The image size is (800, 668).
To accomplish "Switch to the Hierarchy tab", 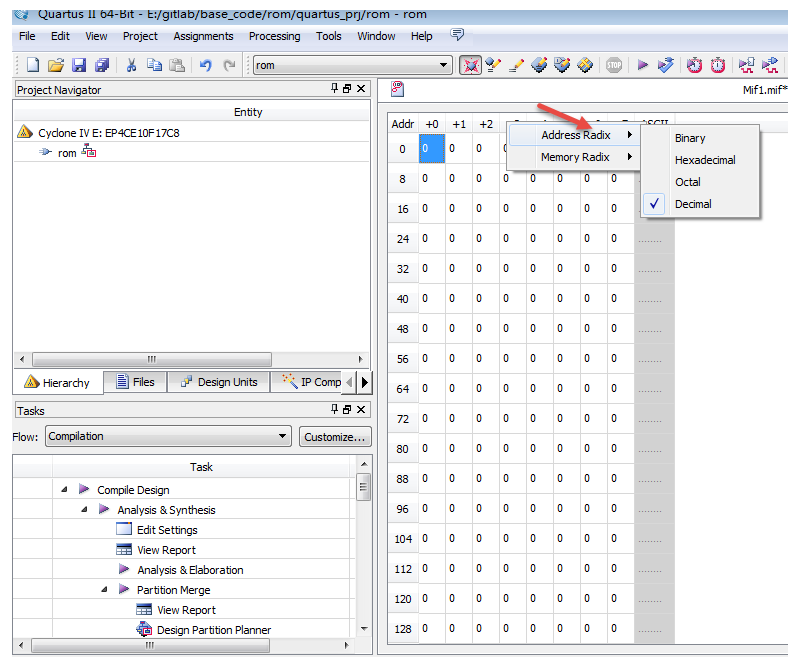I will (x=58, y=383).
